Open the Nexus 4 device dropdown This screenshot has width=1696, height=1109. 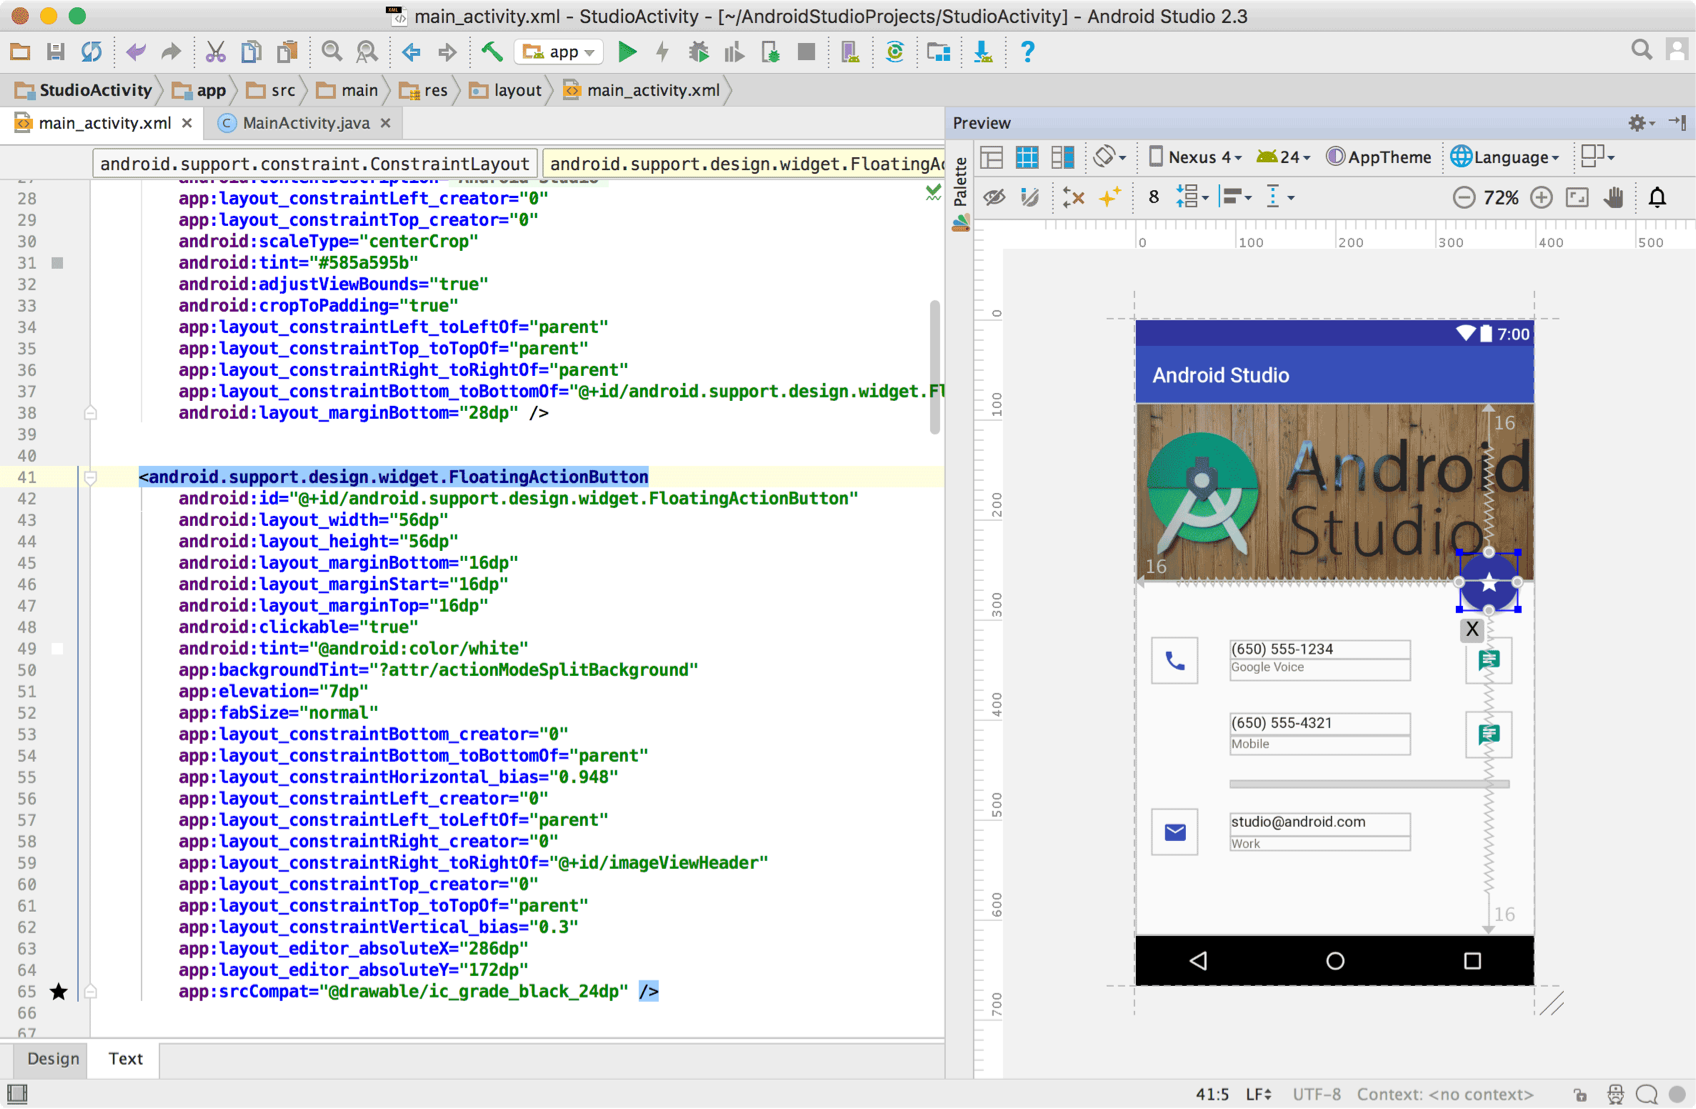click(1195, 157)
